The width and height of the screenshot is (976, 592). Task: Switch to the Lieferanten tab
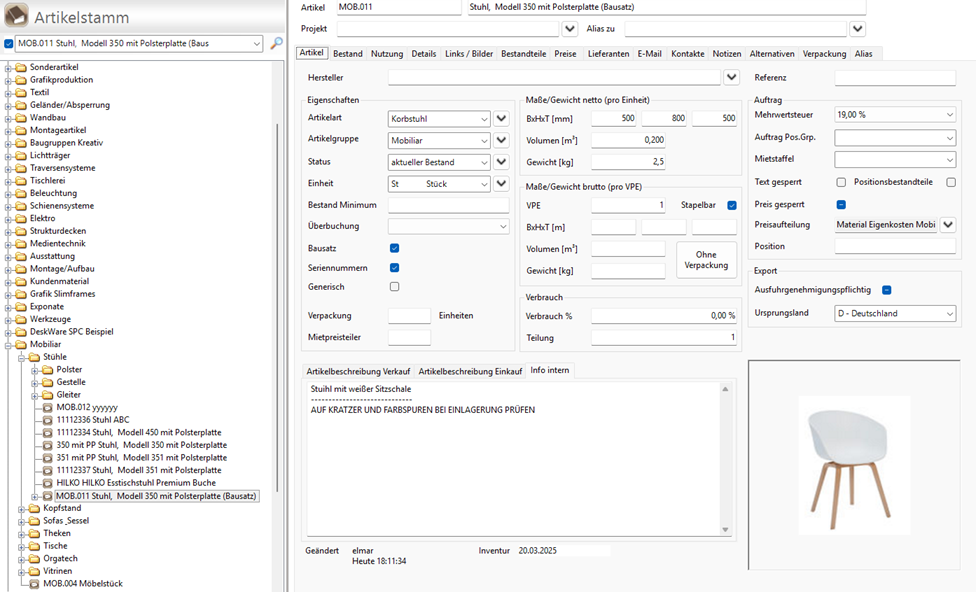click(x=609, y=54)
